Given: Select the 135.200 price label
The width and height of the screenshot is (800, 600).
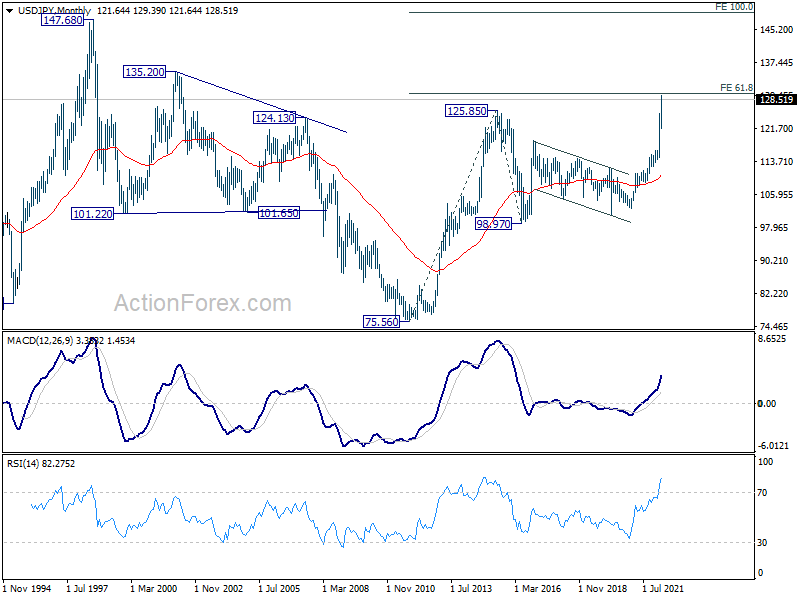Looking at the screenshot, I should 145,72.
